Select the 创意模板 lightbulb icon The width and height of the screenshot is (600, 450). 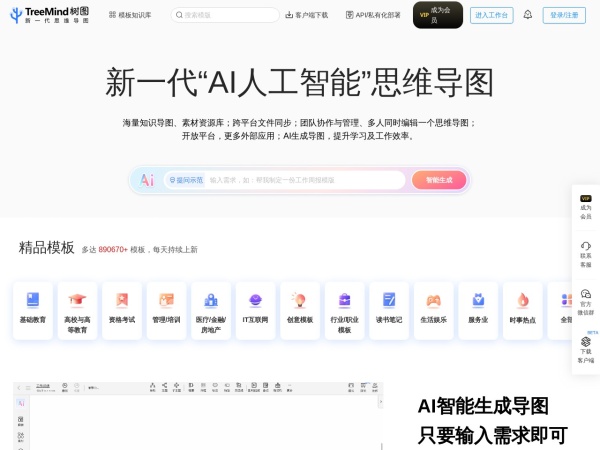click(x=299, y=300)
